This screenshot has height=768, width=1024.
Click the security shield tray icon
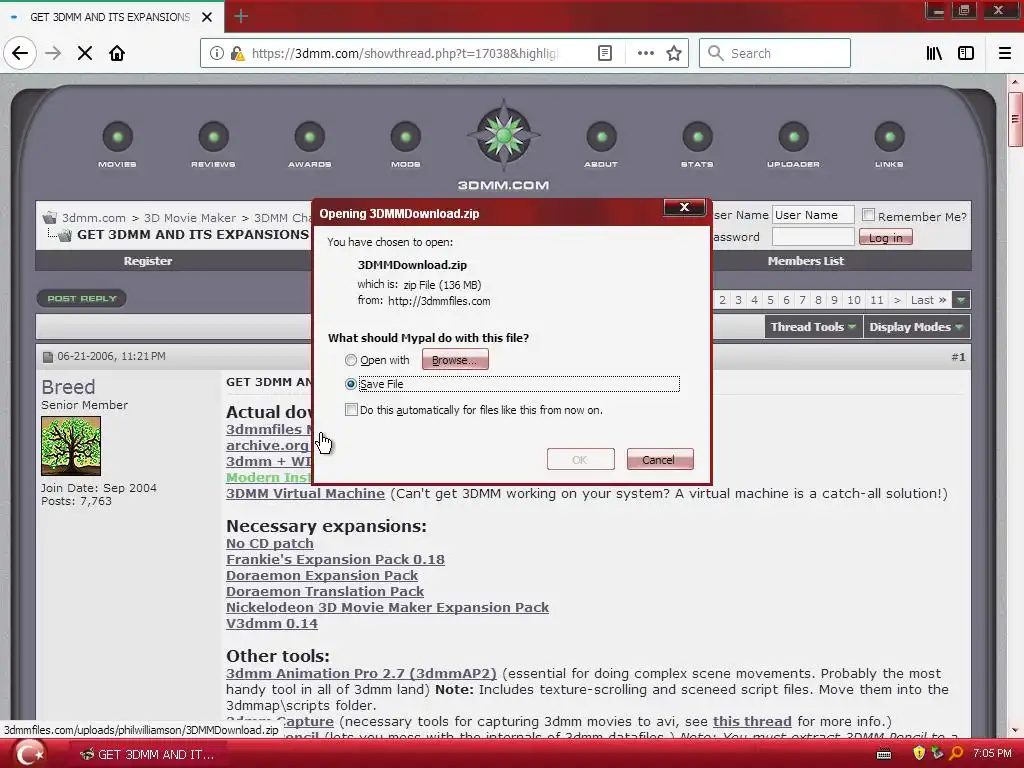919,754
